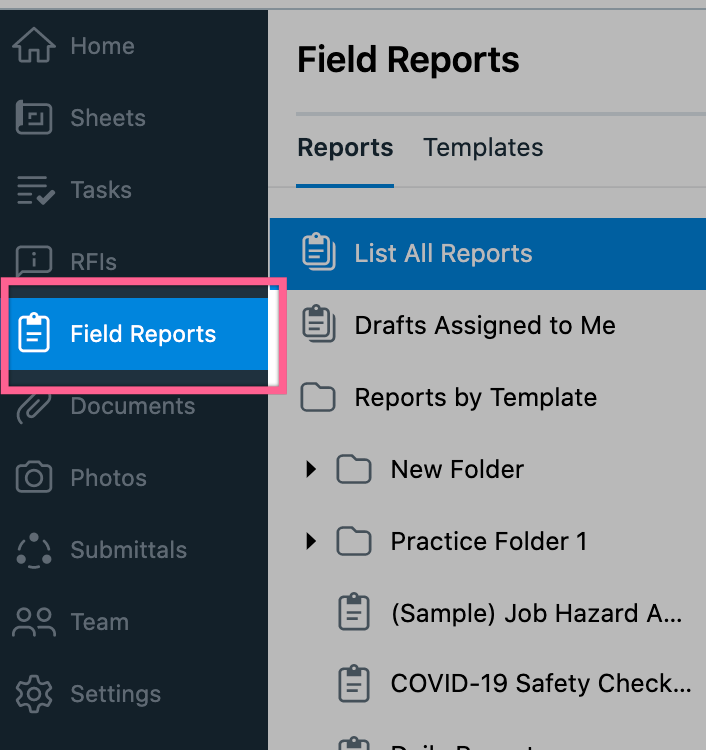Click the COVID-19 Safety Check clipboard icon

(x=354, y=683)
